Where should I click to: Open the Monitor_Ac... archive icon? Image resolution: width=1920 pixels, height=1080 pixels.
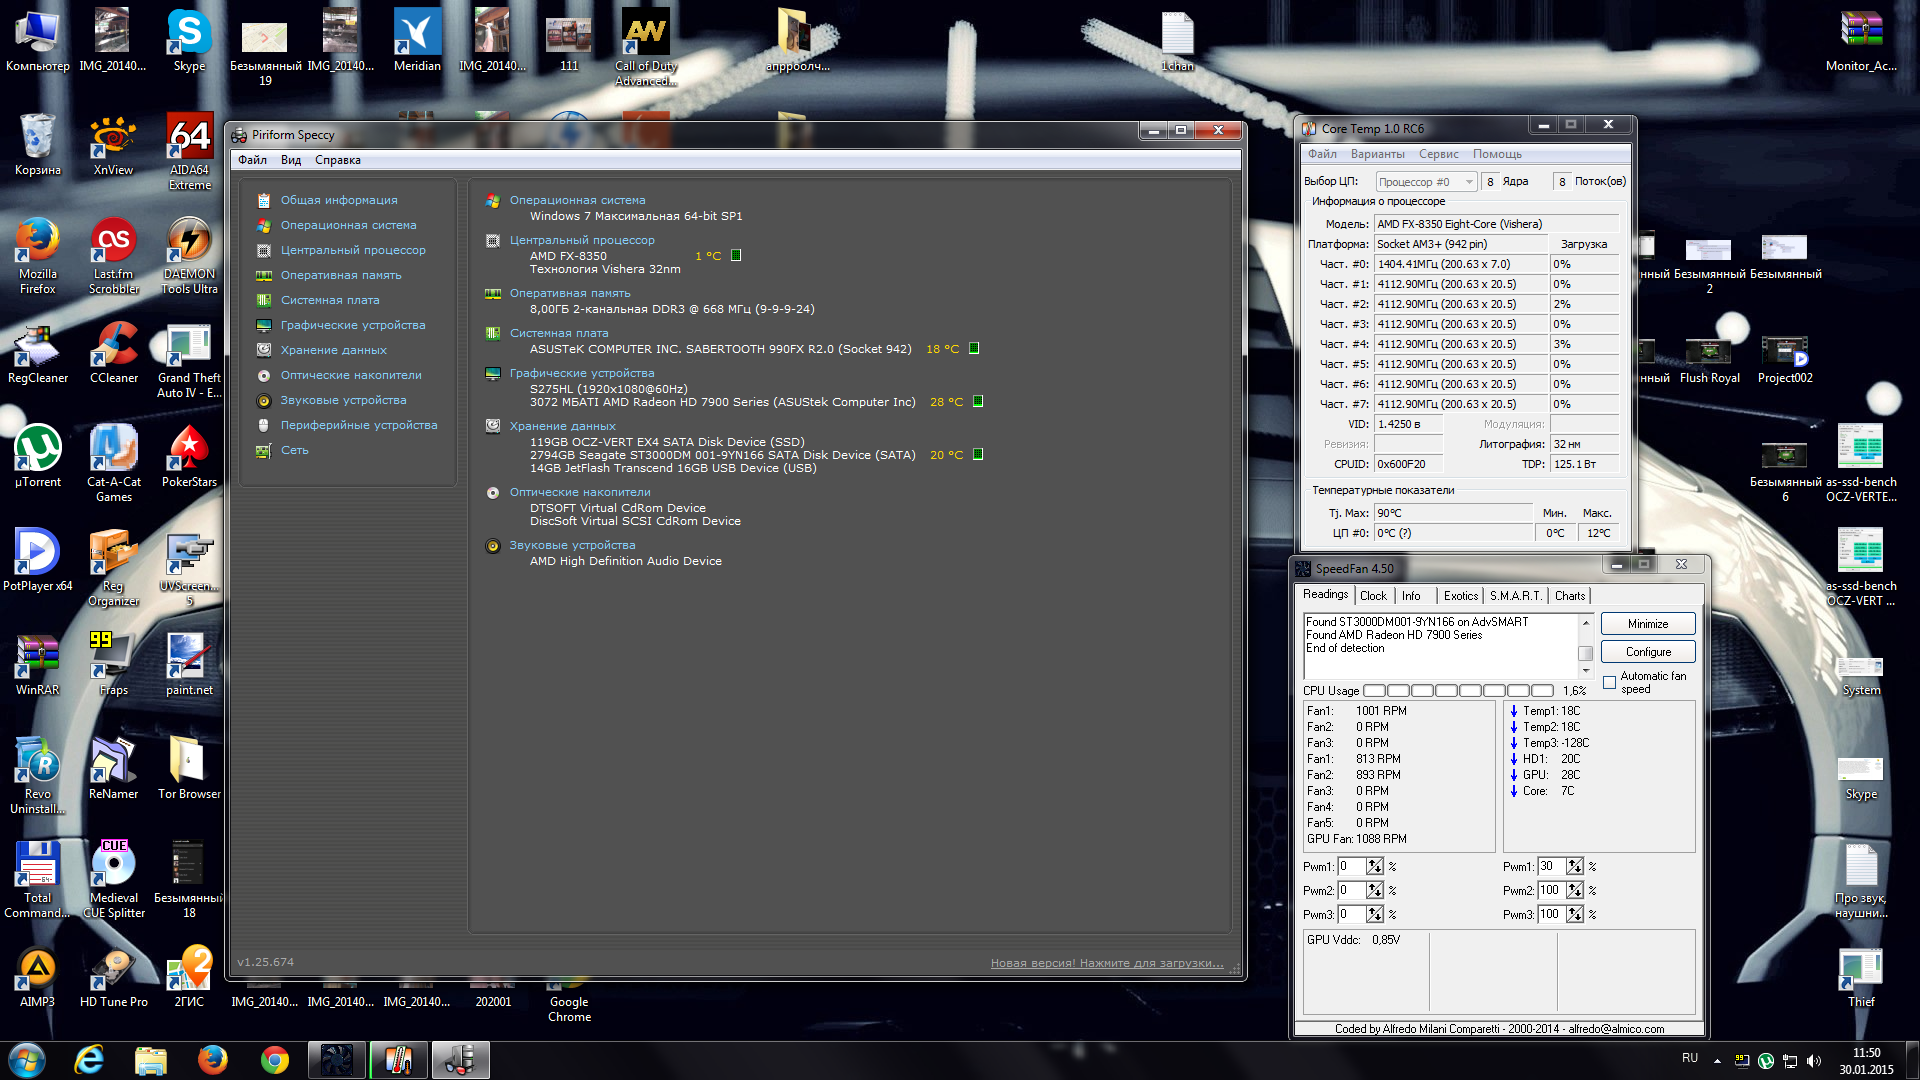(x=1861, y=40)
